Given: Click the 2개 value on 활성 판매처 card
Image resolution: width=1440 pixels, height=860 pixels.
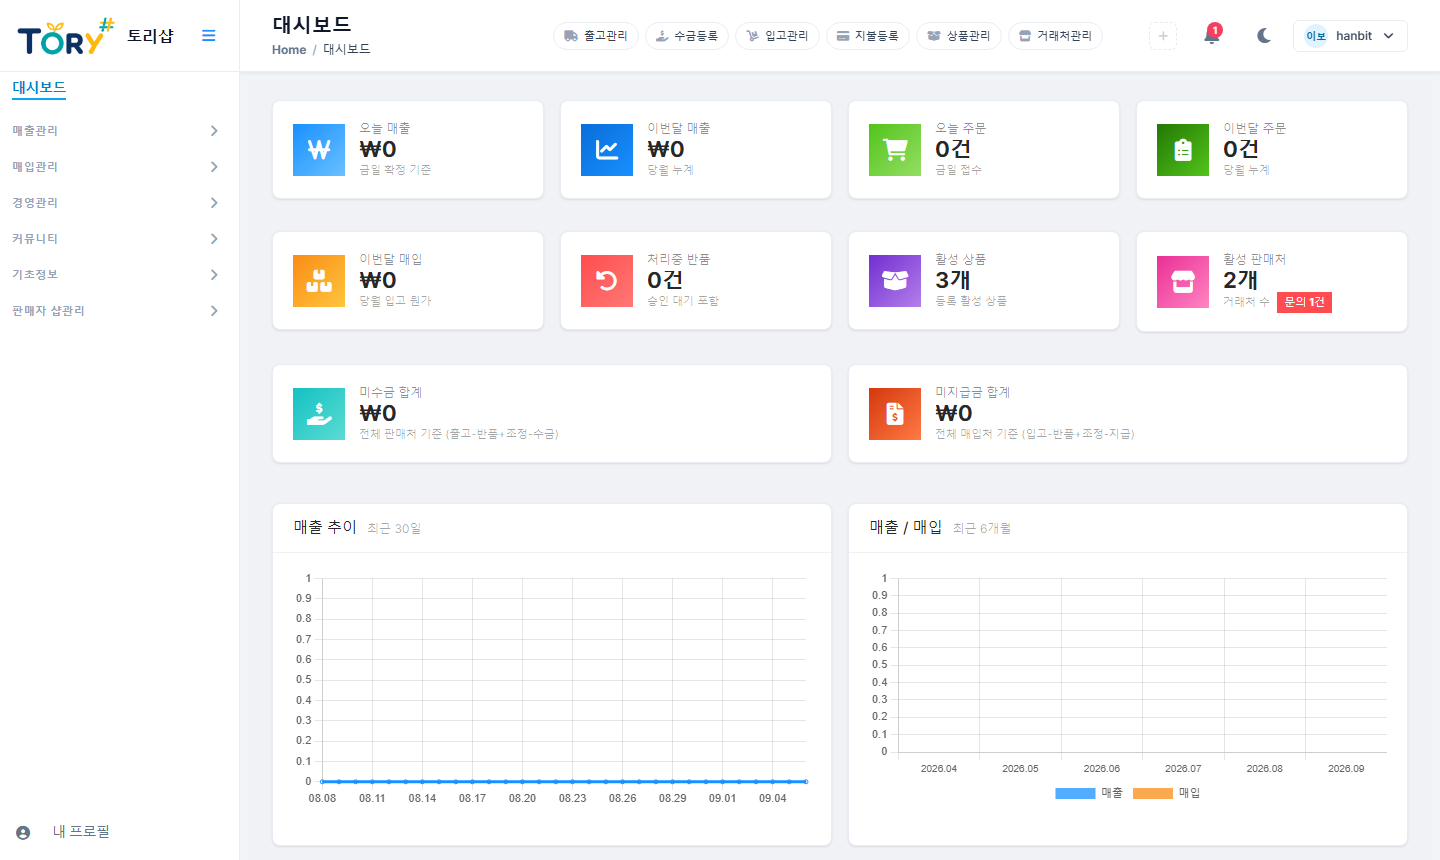Looking at the screenshot, I should coord(1241,280).
